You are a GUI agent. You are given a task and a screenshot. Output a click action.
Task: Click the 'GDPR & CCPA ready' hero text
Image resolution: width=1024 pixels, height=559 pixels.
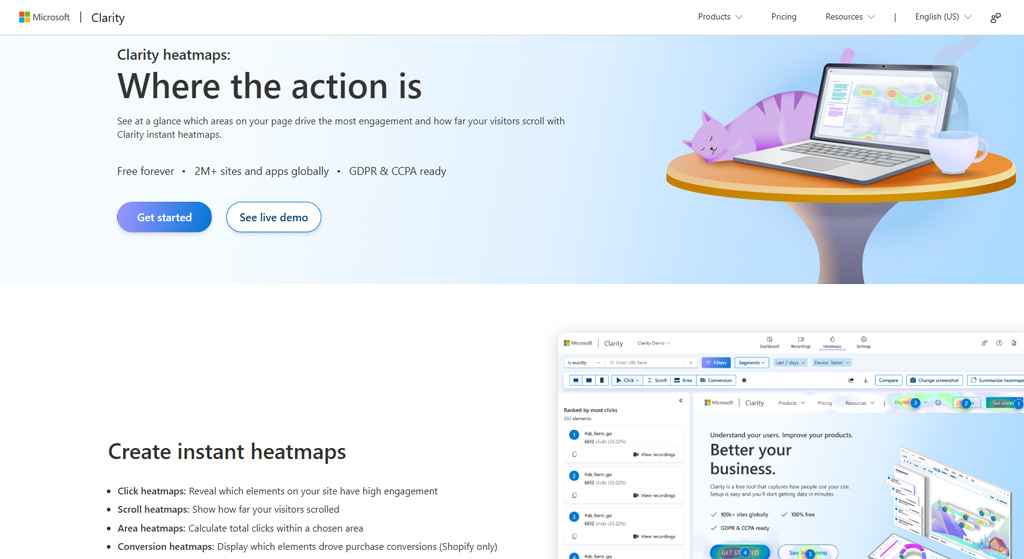(398, 171)
